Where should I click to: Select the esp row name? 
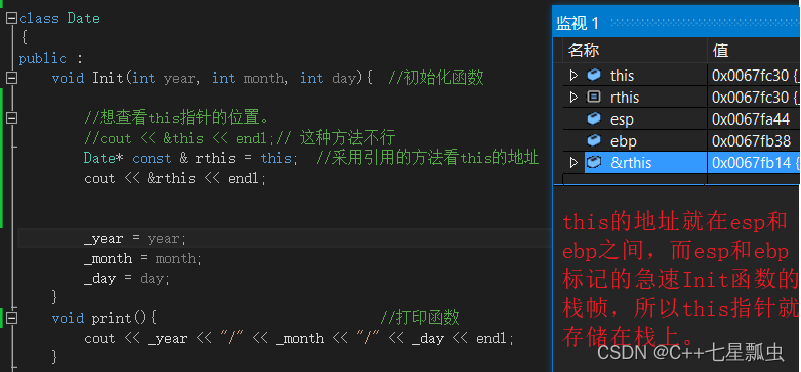[622, 120]
